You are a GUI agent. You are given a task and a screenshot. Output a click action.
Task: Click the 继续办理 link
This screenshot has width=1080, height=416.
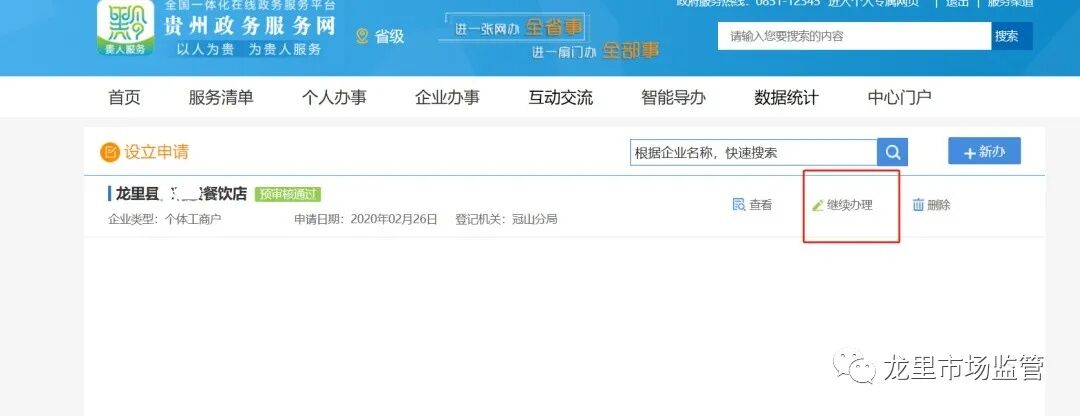[849, 205]
